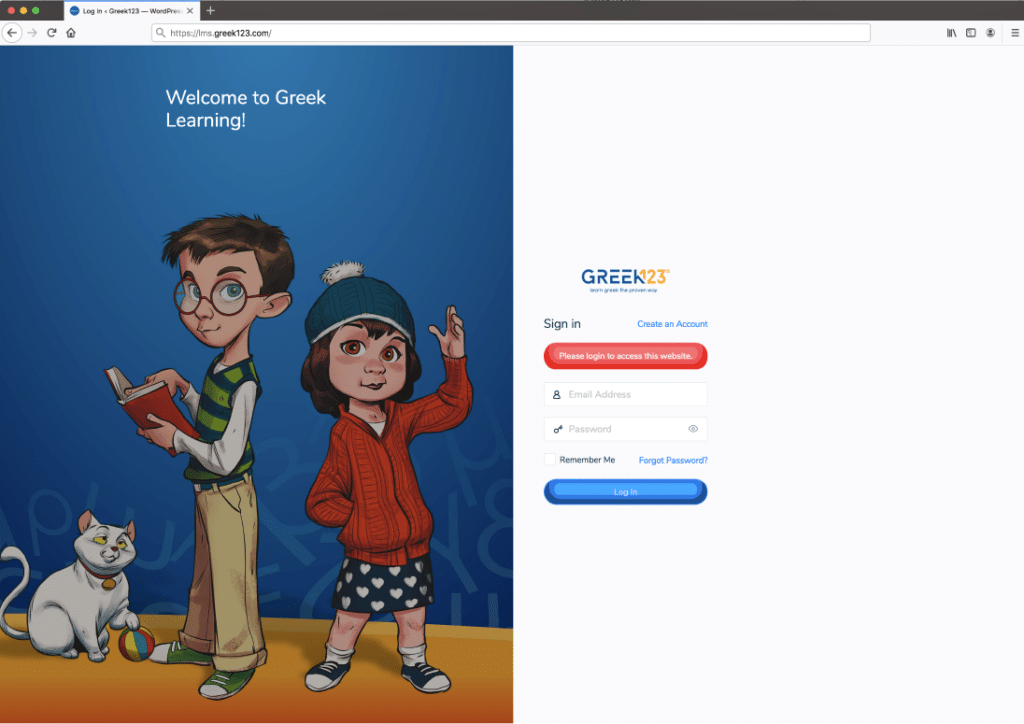Toggle the sidebar icon in browser toolbar
This screenshot has height=724, width=1024.
pyautogui.click(x=971, y=33)
